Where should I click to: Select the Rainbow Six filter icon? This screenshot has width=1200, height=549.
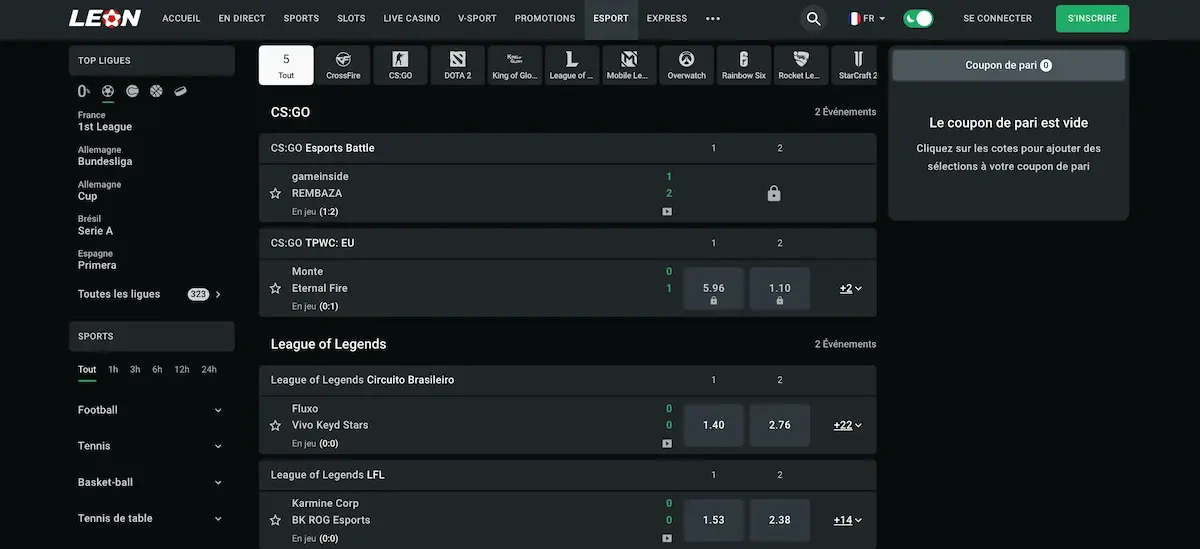coord(743,65)
